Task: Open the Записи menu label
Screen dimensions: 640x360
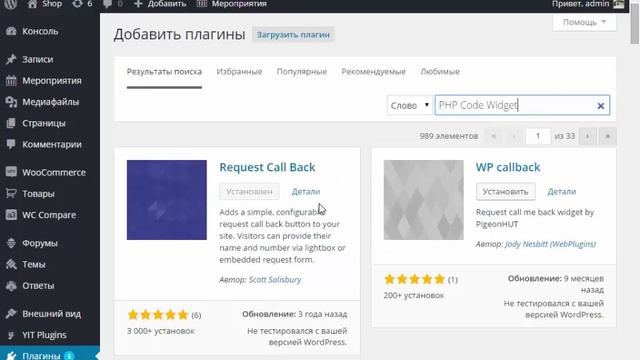Action: tap(38, 60)
